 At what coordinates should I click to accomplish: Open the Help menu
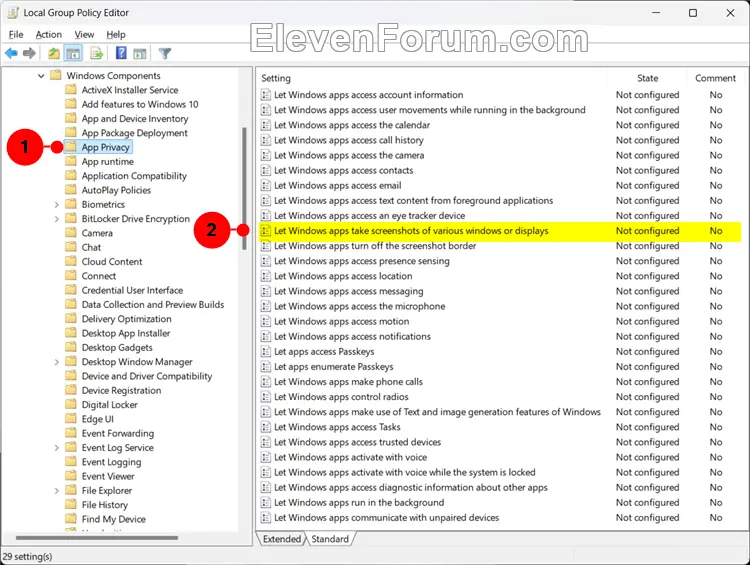[x=116, y=34]
